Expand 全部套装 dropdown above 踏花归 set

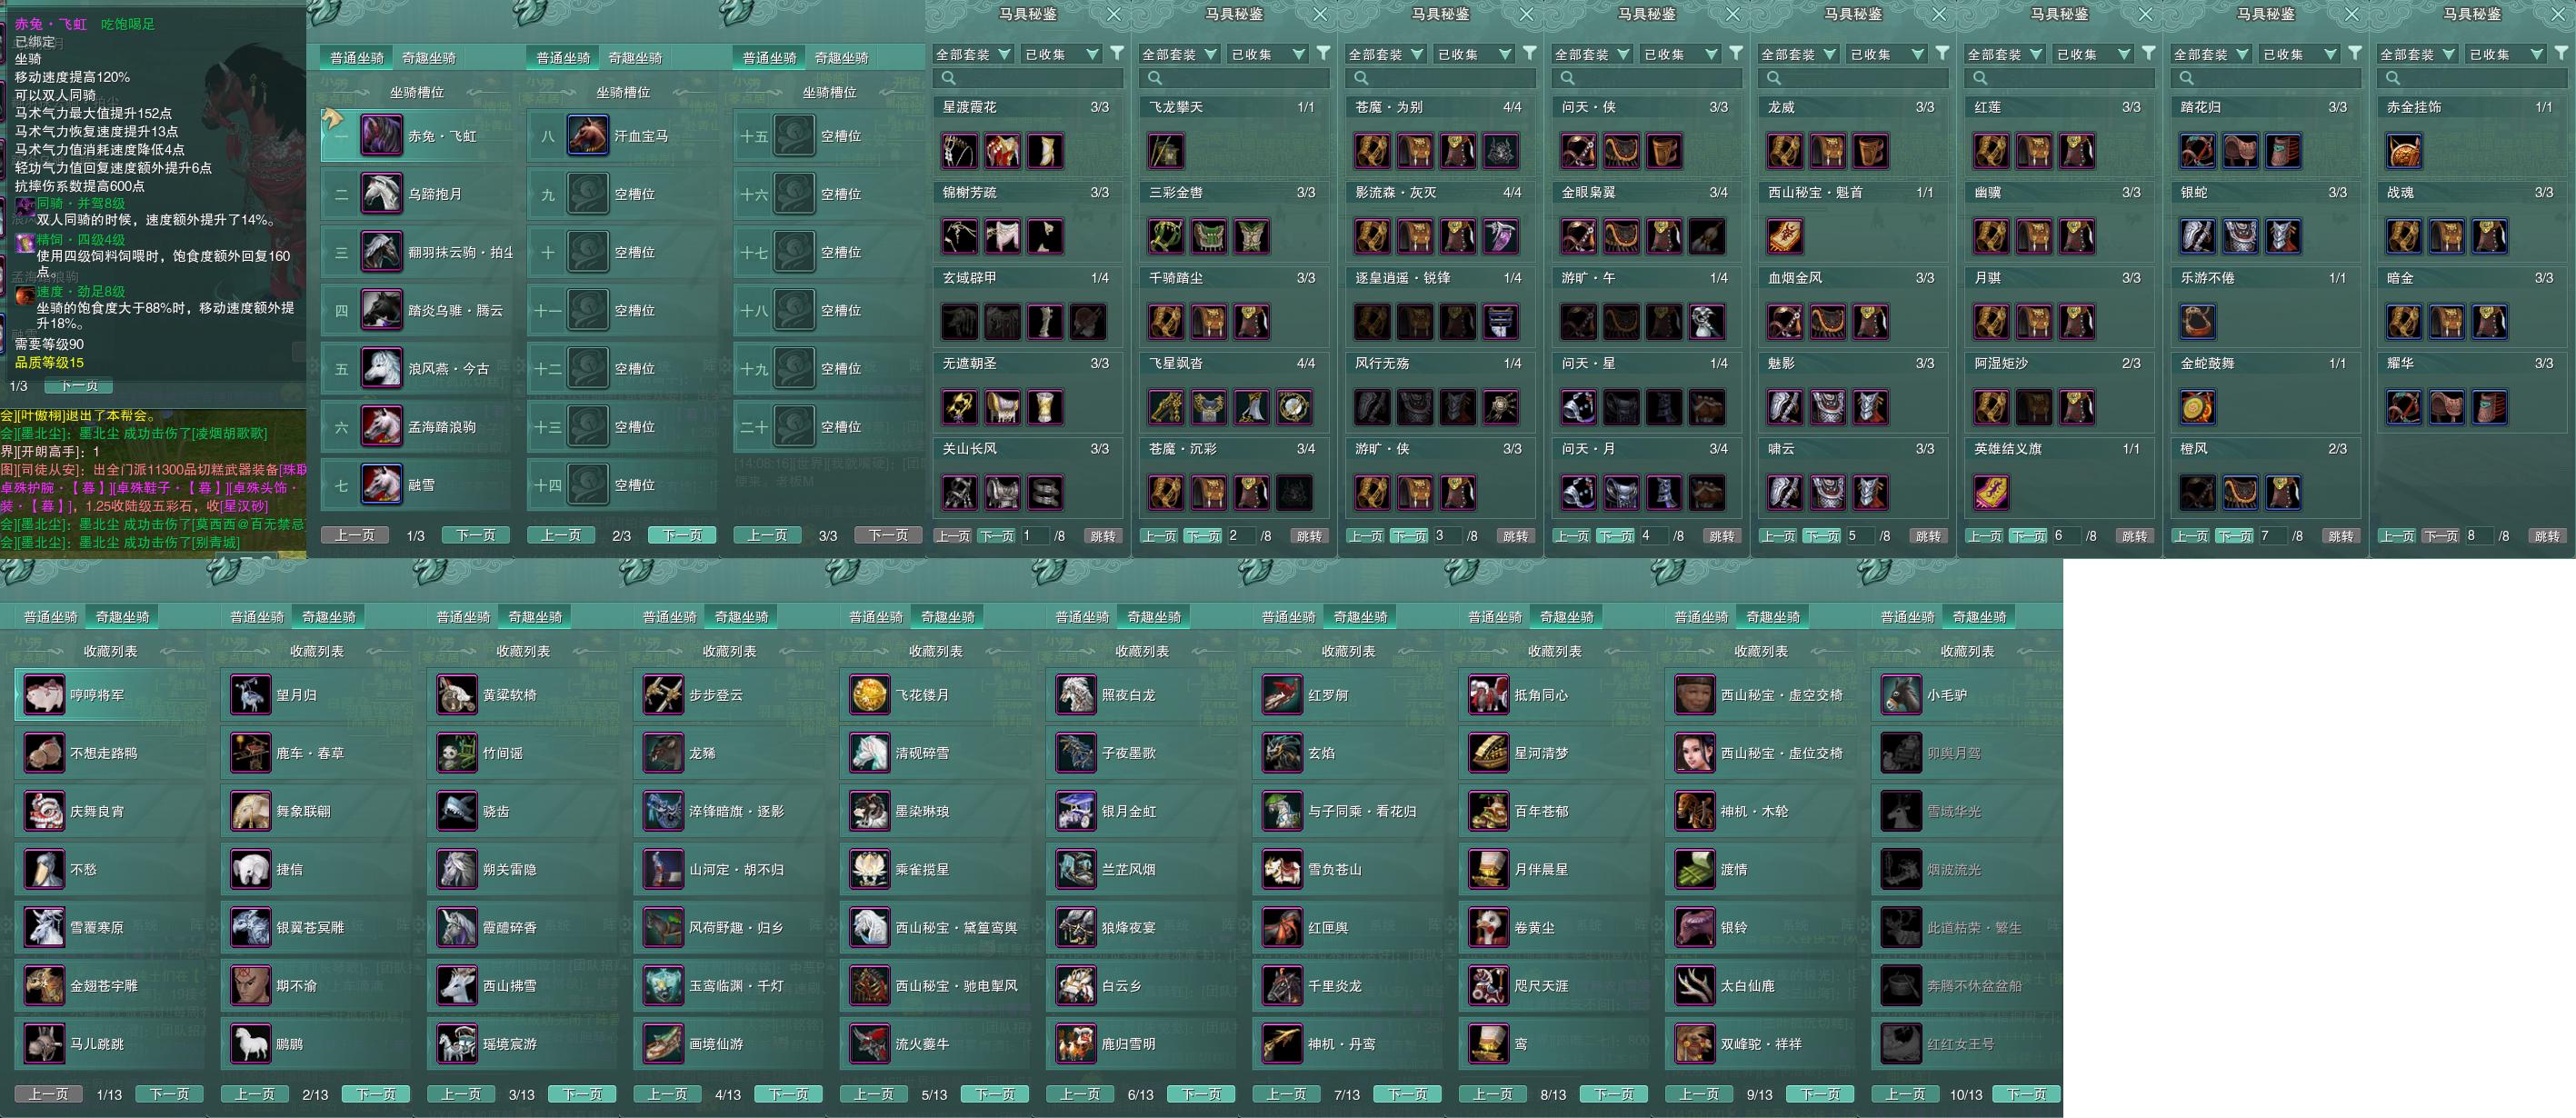[x=2212, y=54]
